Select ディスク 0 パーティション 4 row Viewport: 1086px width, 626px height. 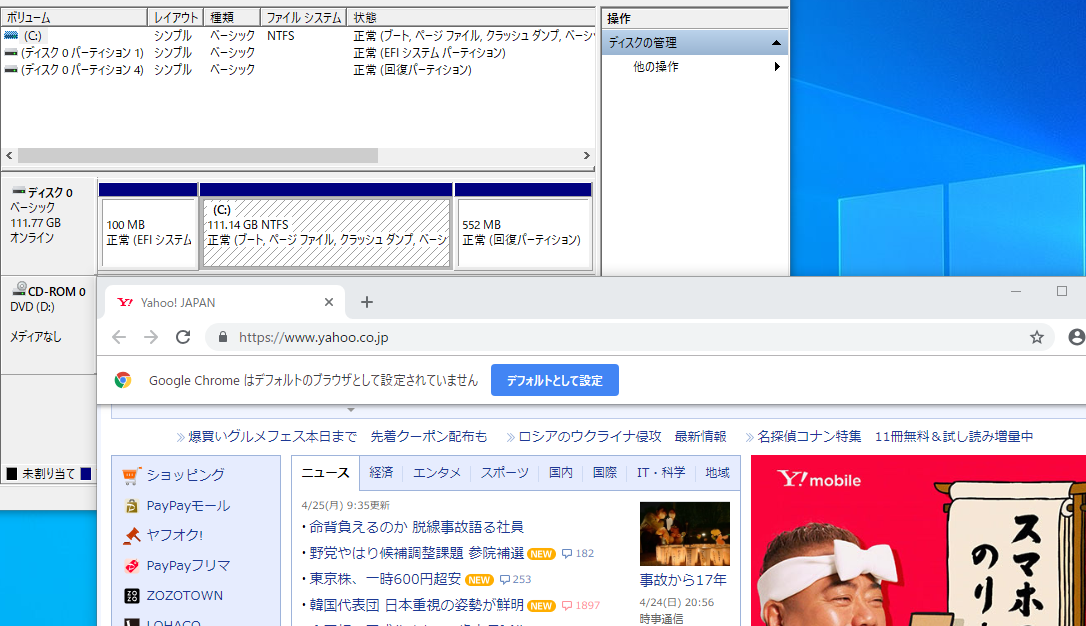tap(298, 70)
